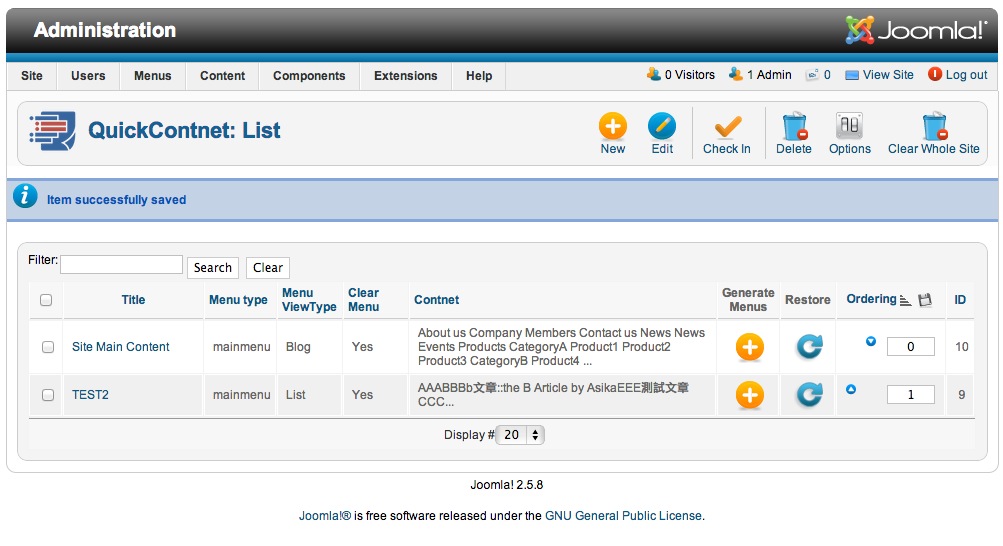Click the ordering sort direction icon
The width and height of the screenshot is (1003, 546).
pyautogui.click(x=905, y=300)
